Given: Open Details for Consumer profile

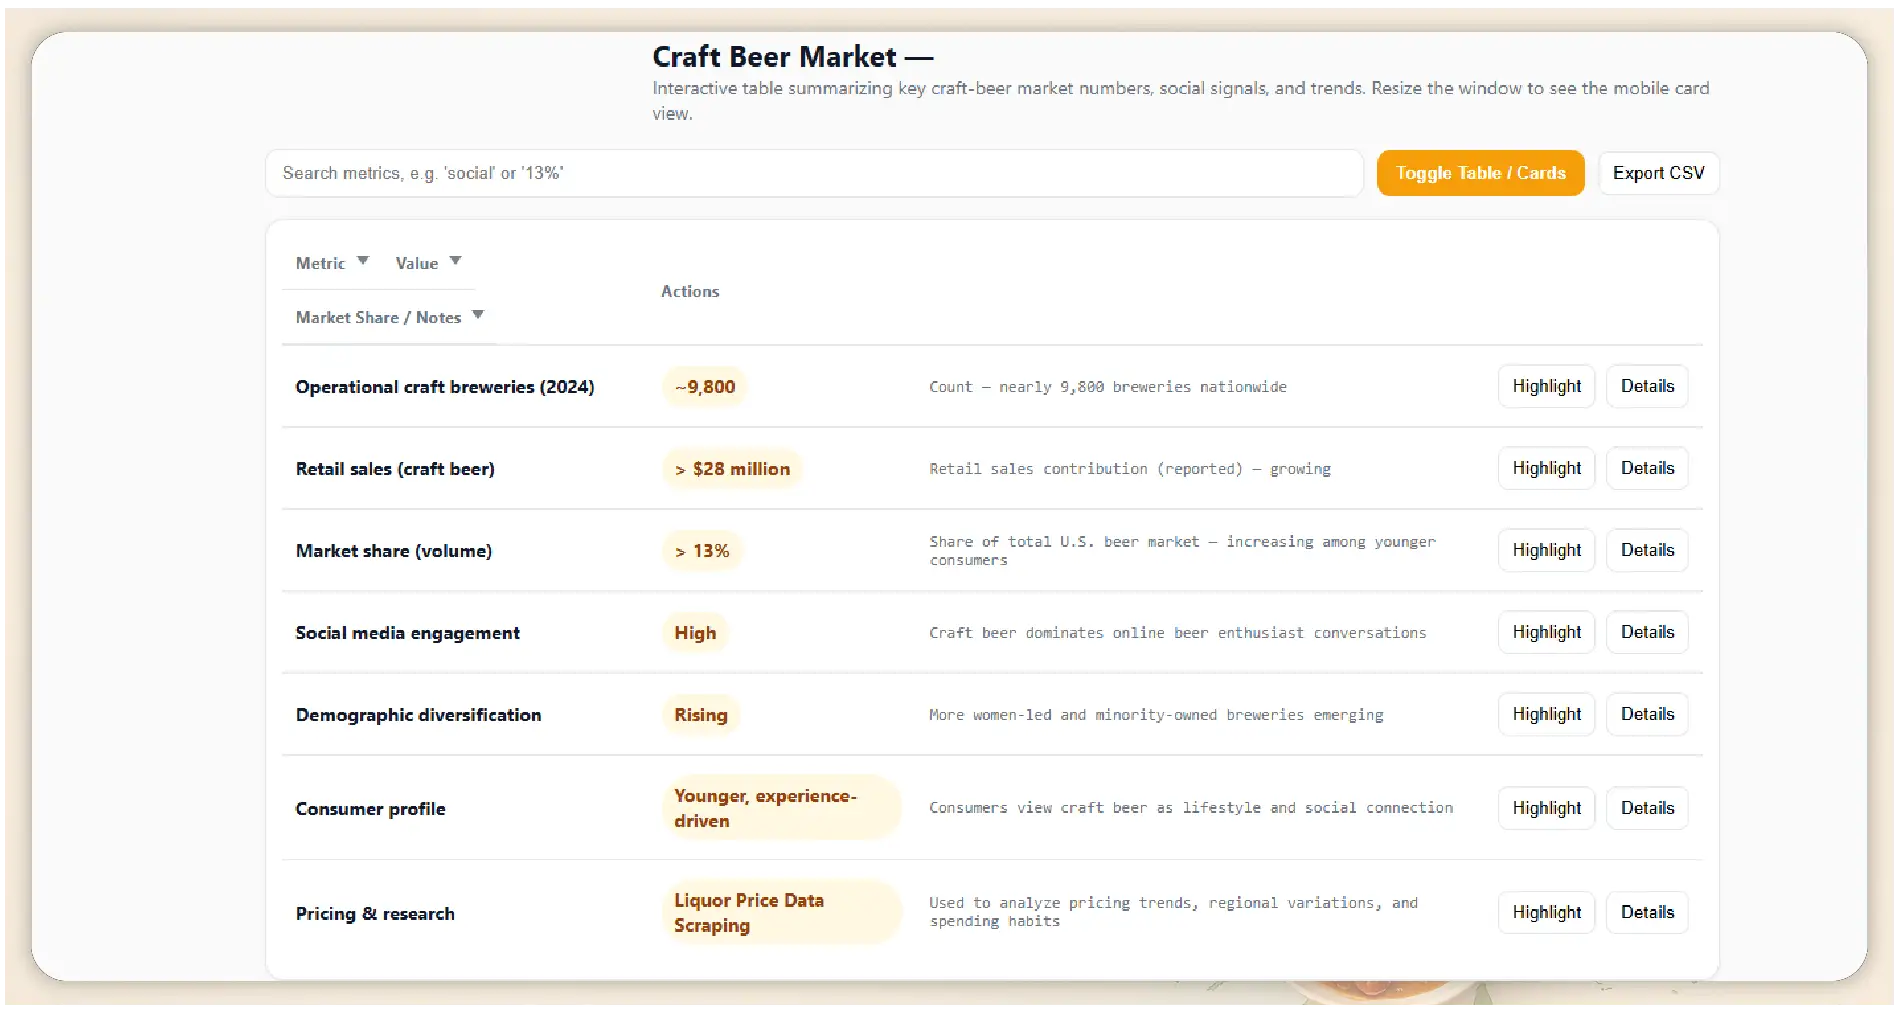Looking at the screenshot, I should (1647, 808).
